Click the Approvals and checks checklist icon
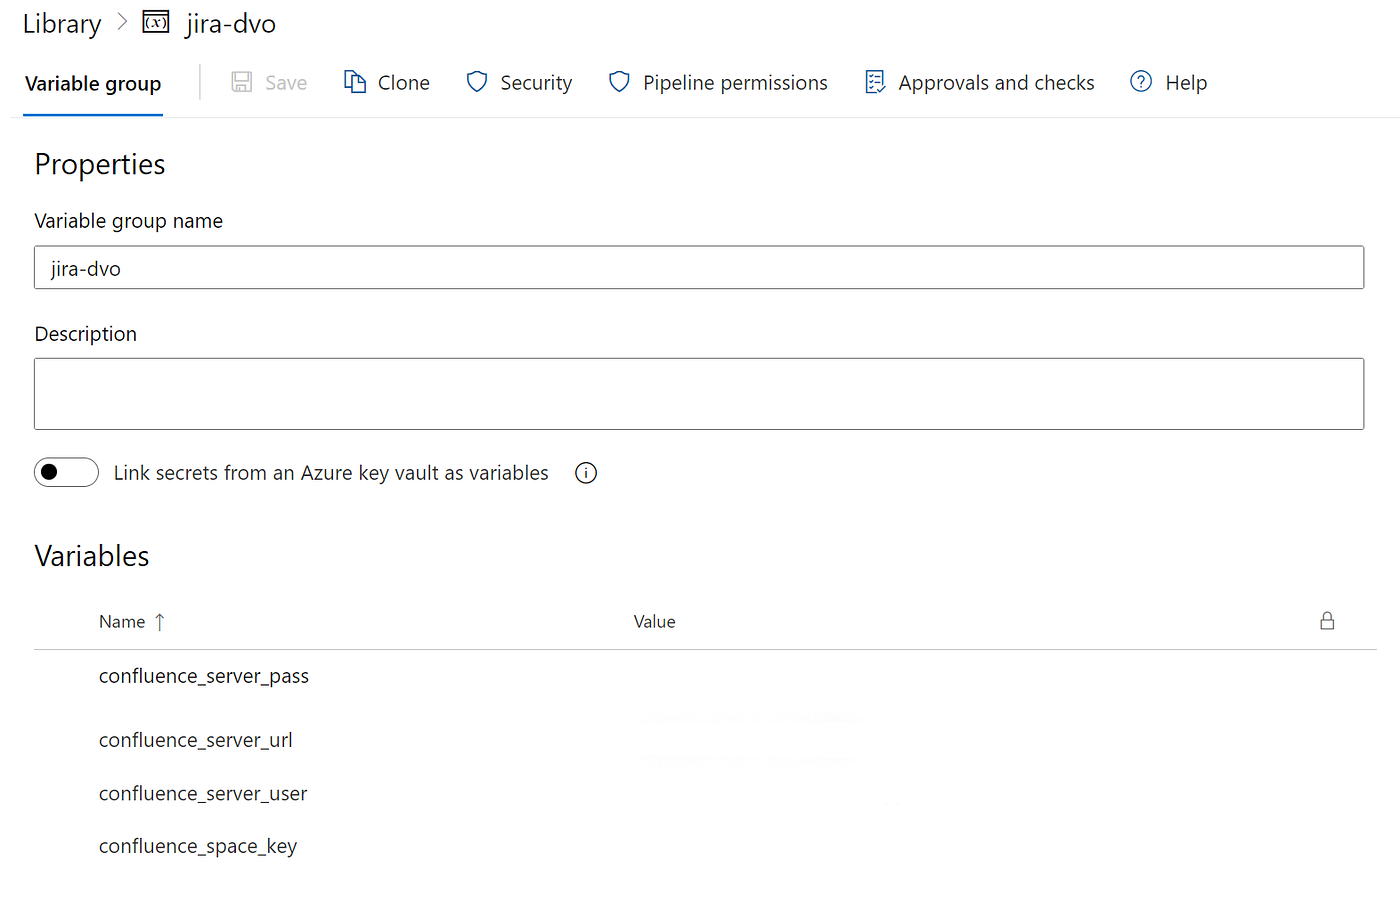 click(x=875, y=82)
